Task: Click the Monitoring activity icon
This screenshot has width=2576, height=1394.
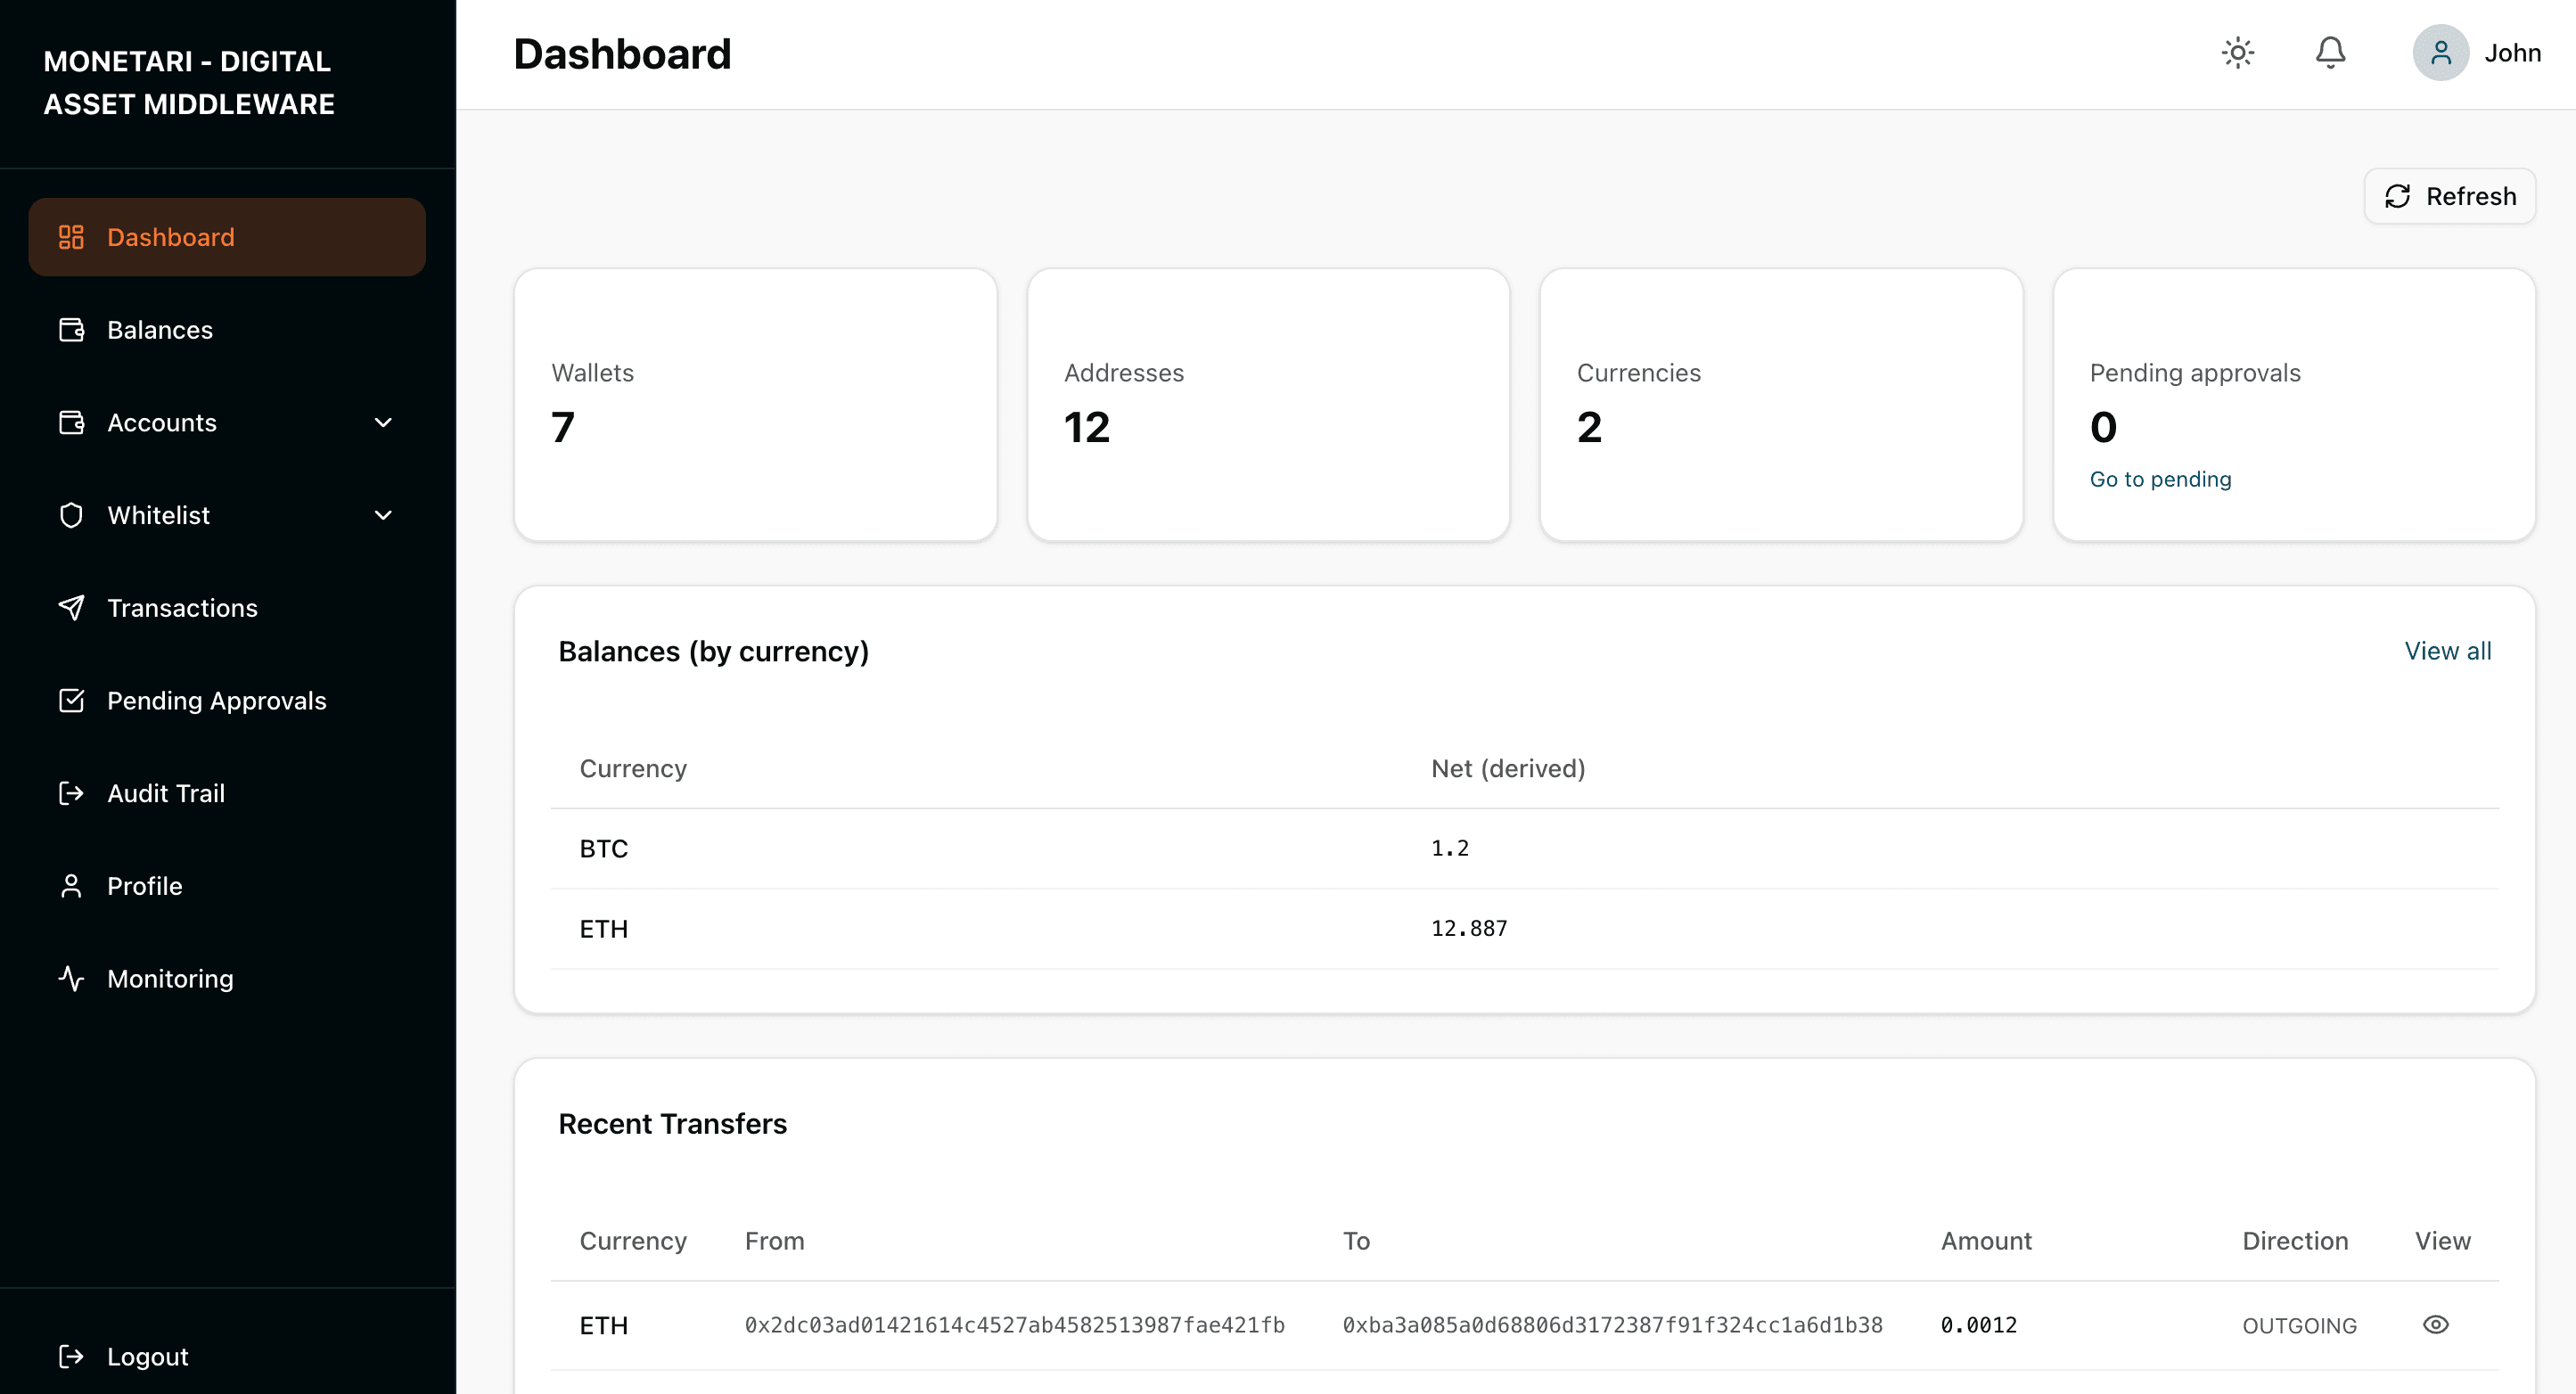Action: click(71, 978)
